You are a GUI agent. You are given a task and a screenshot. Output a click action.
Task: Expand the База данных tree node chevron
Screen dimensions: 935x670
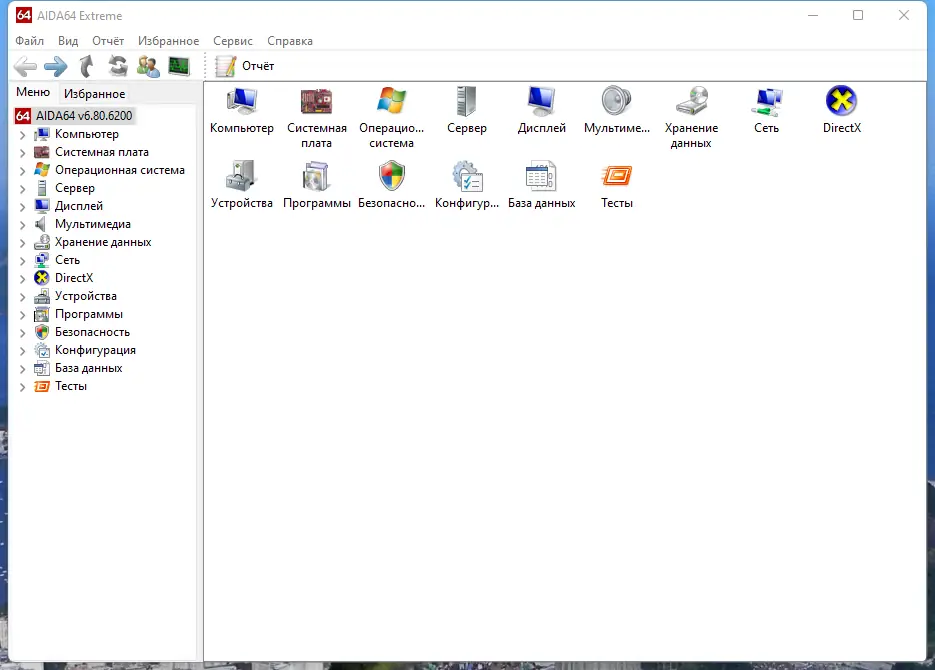23,368
